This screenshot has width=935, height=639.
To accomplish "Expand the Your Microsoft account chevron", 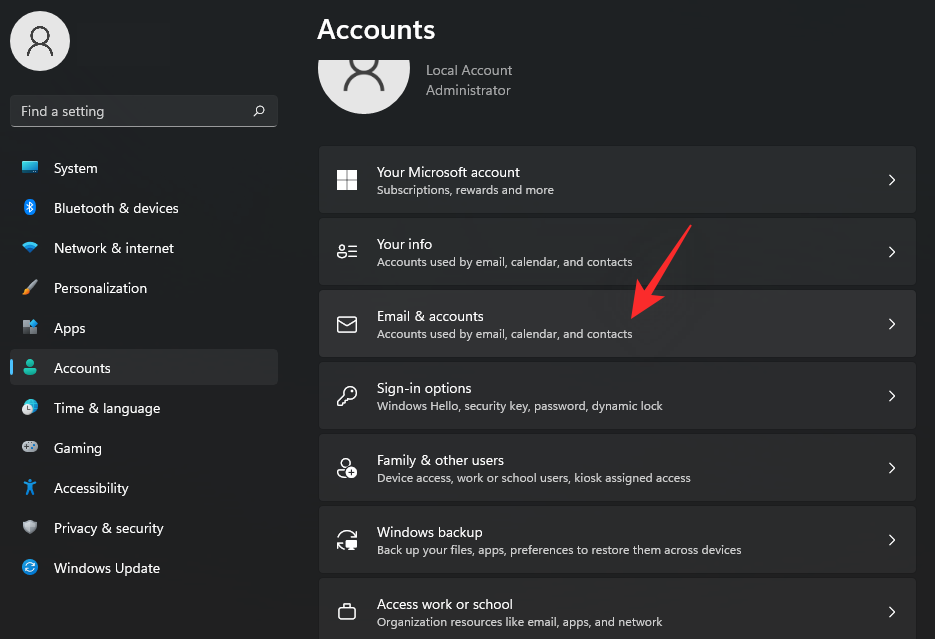I will [x=892, y=180].
